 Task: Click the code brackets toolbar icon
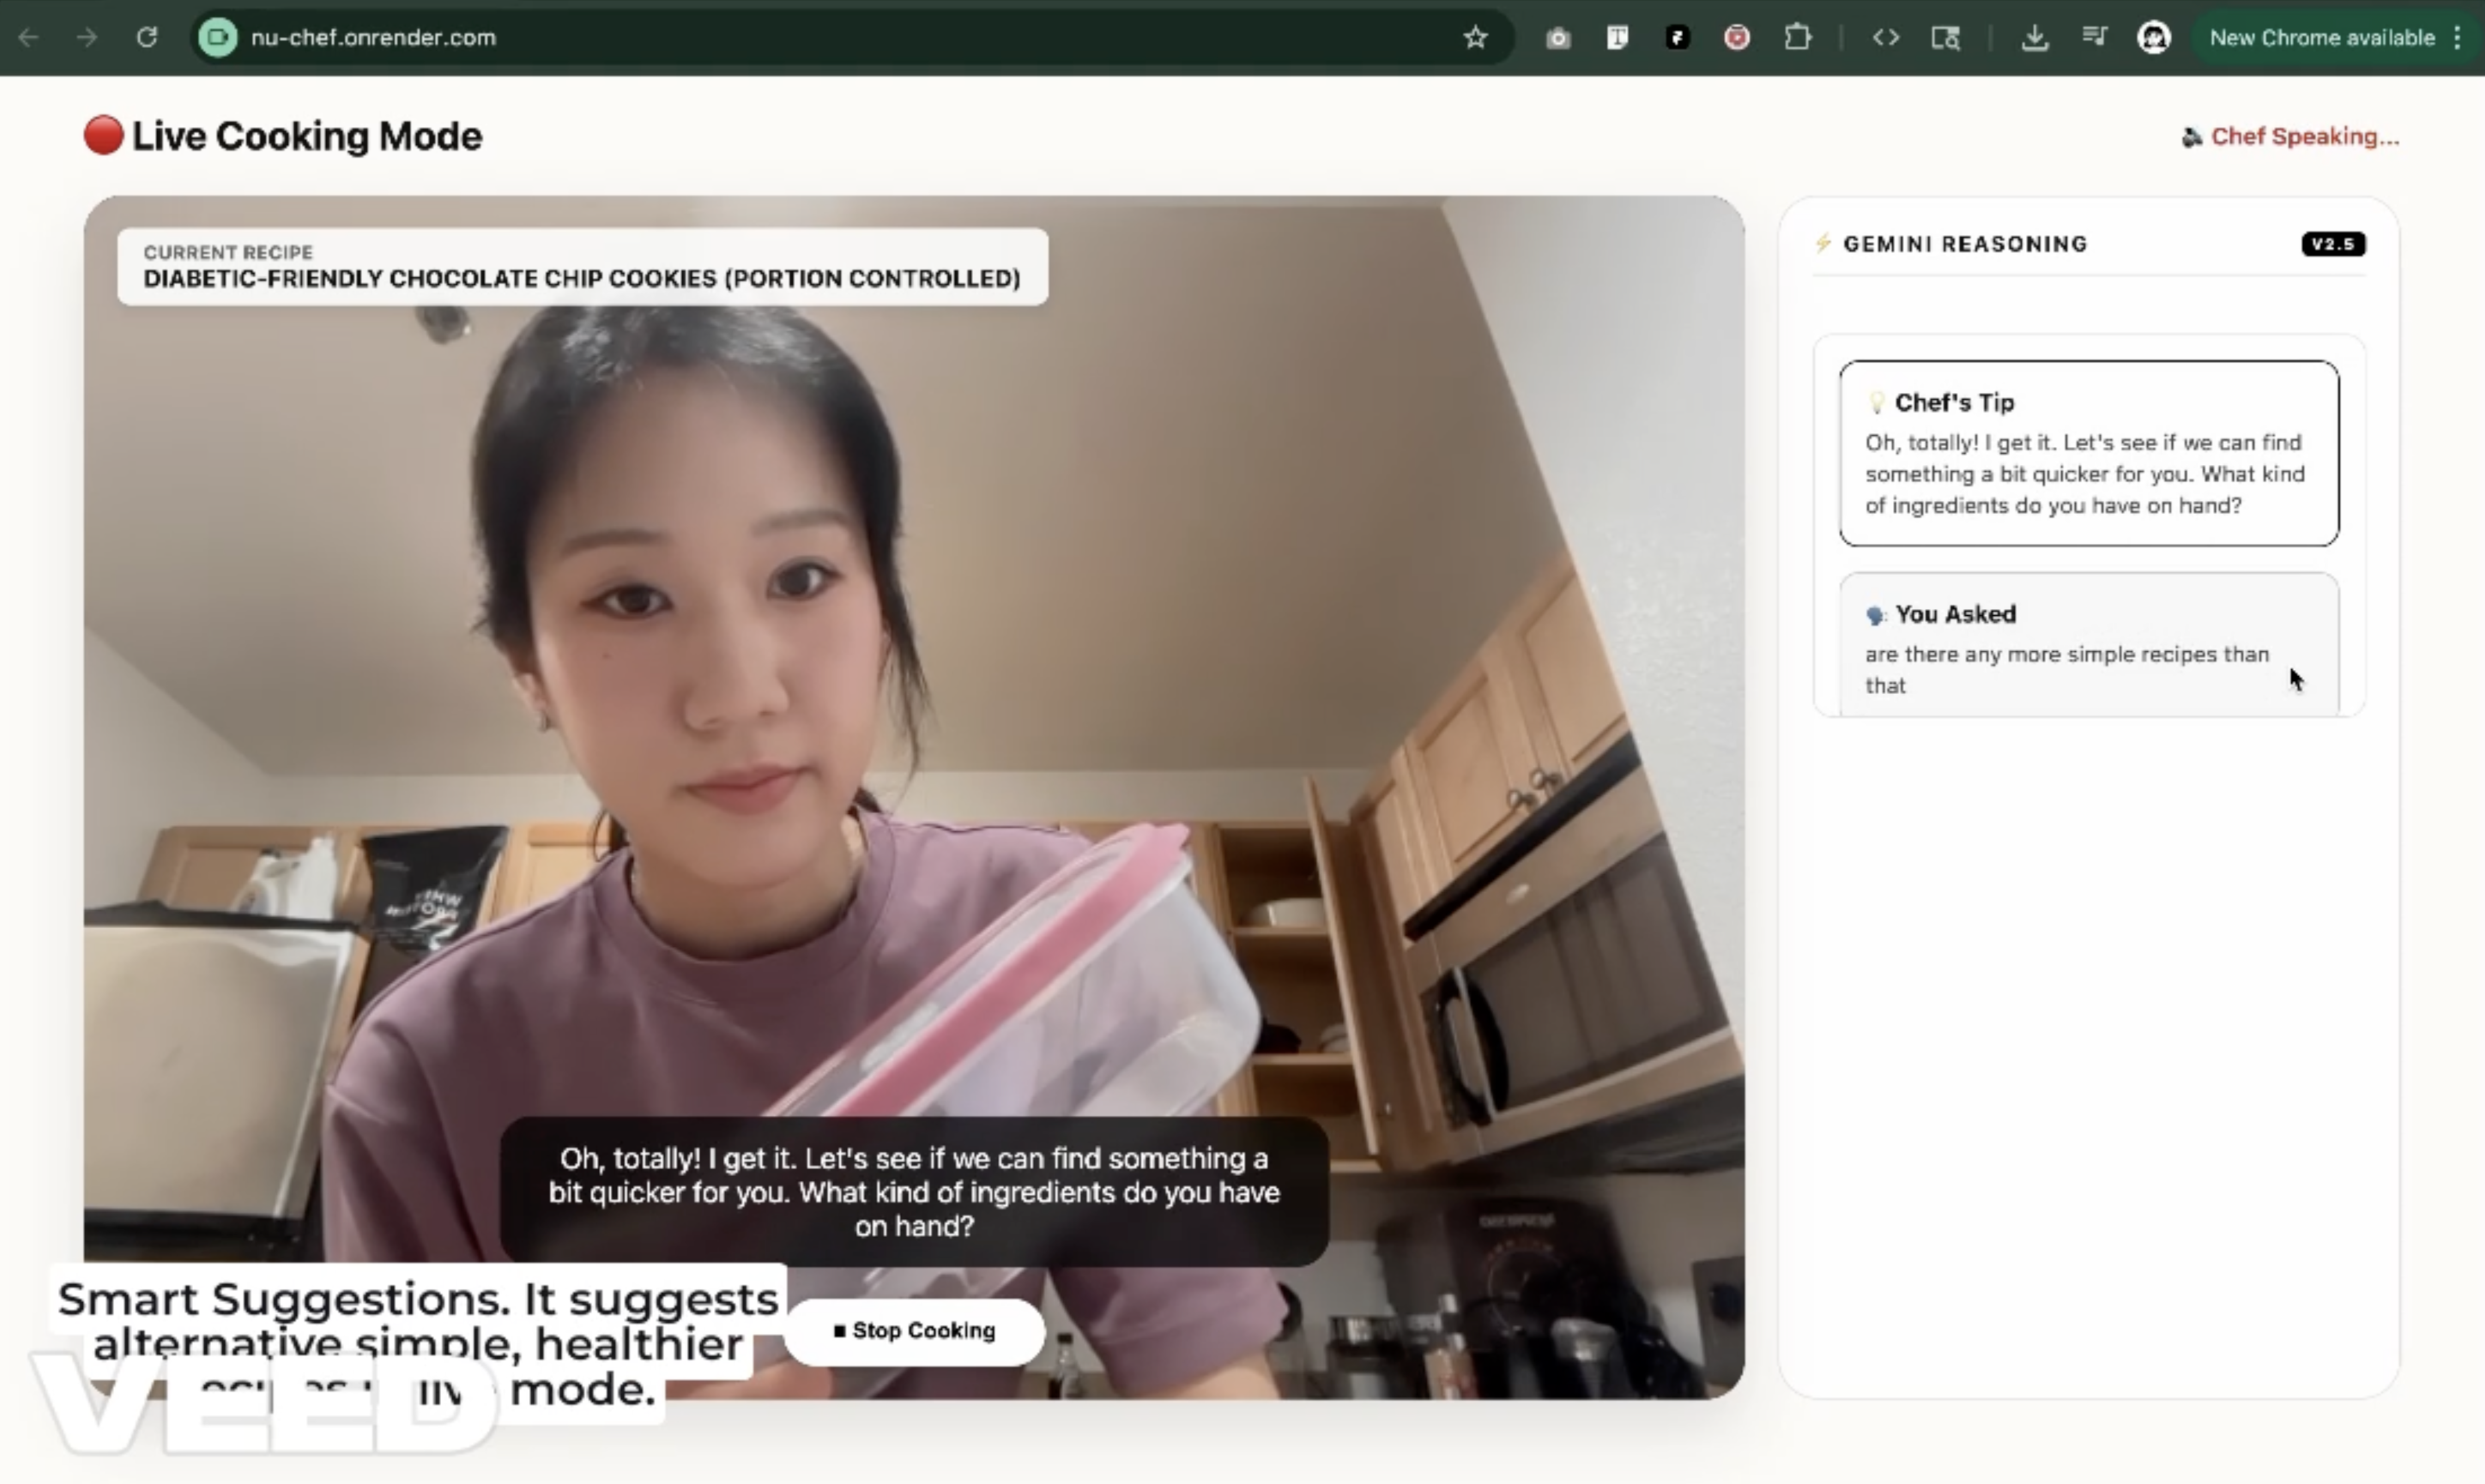tap(1886, 38)
